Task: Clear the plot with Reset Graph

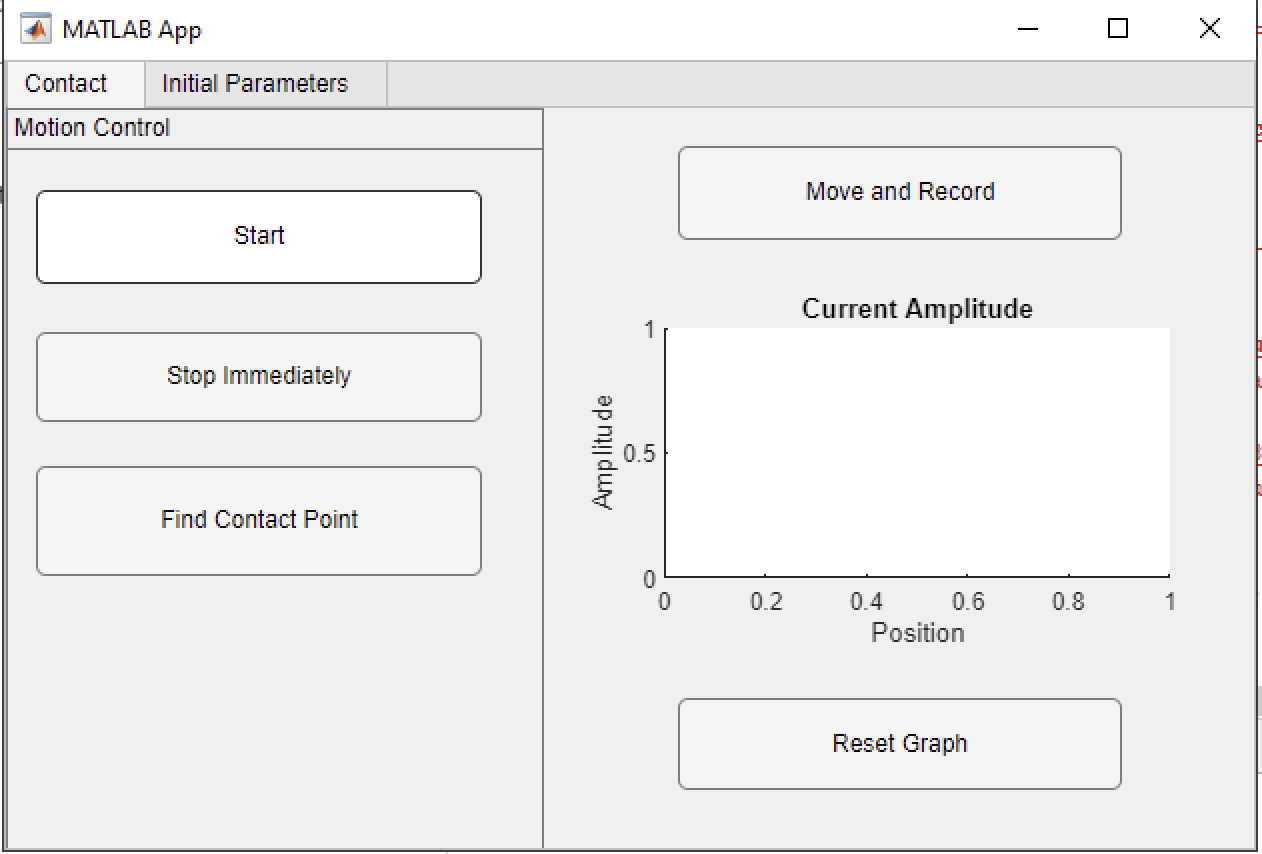Action: click(x=899, y=744)
